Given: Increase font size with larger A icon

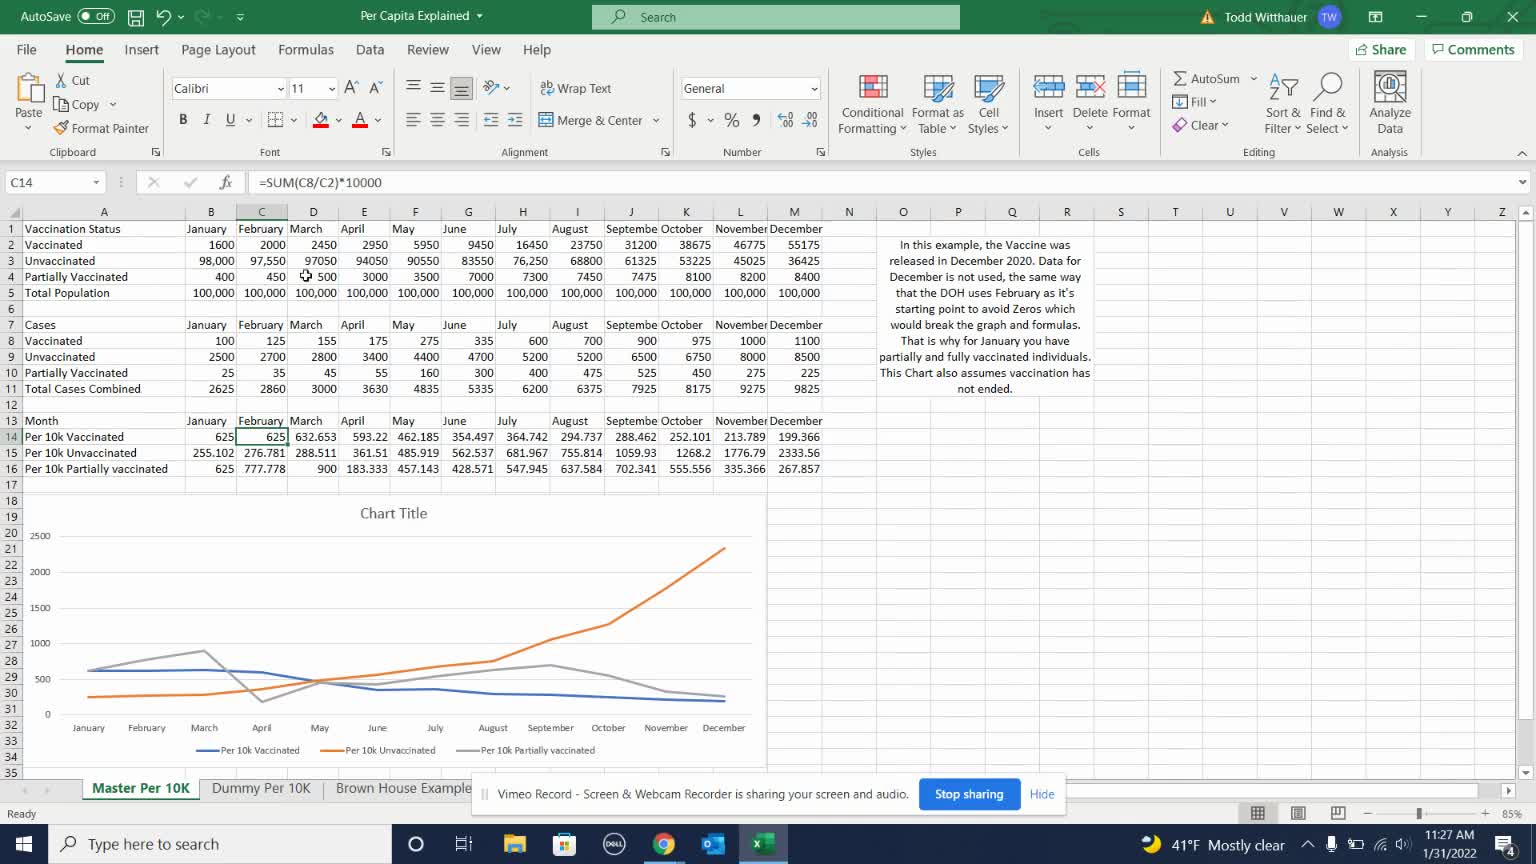Looking at the screenshot, I should click(351, 88).
